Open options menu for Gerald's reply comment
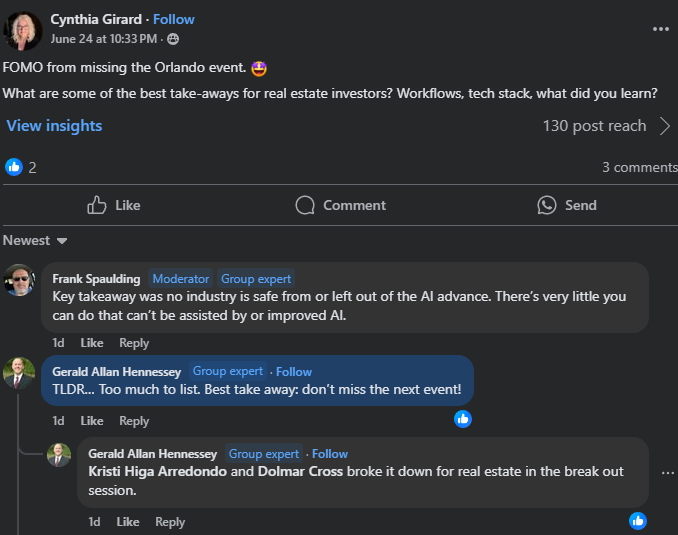Image resolution: width=678 pixels, height=535 pixels. tap(668, 473)
